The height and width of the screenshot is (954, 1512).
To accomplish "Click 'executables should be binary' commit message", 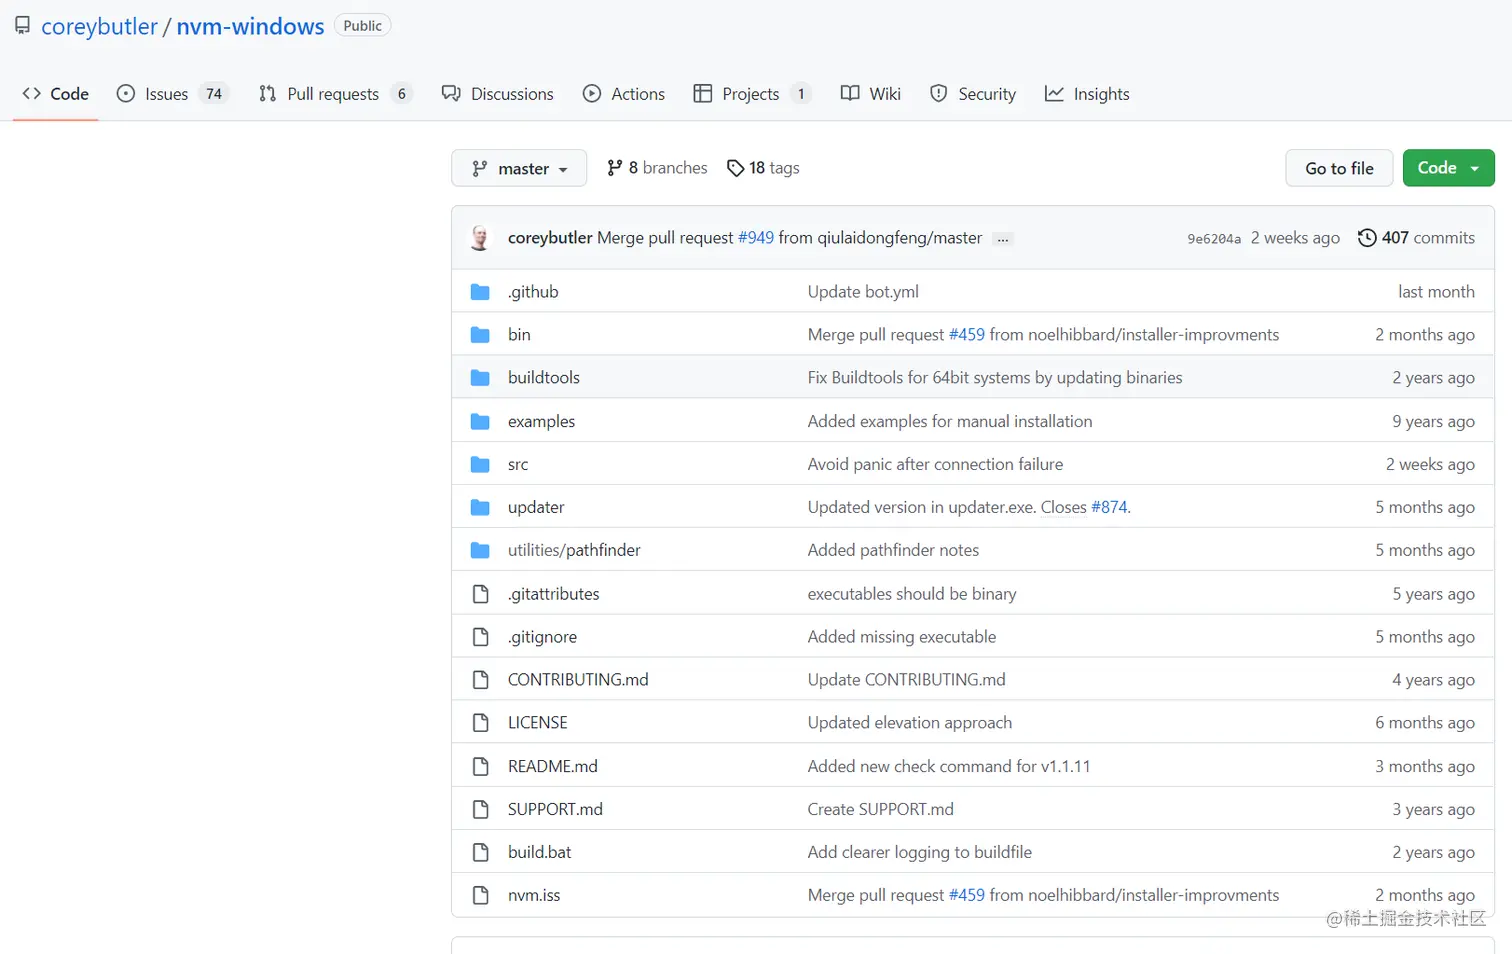I will pos(912,594).
